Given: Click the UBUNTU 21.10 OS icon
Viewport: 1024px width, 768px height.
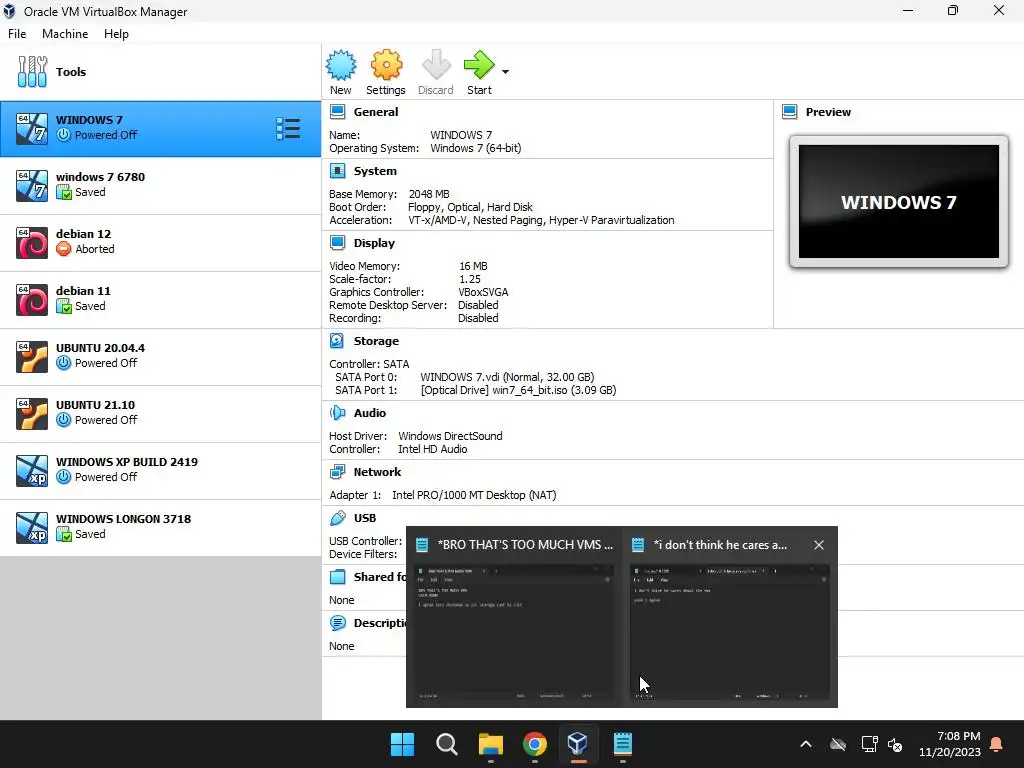Looking at the screenshot, I should pos(32,414).
